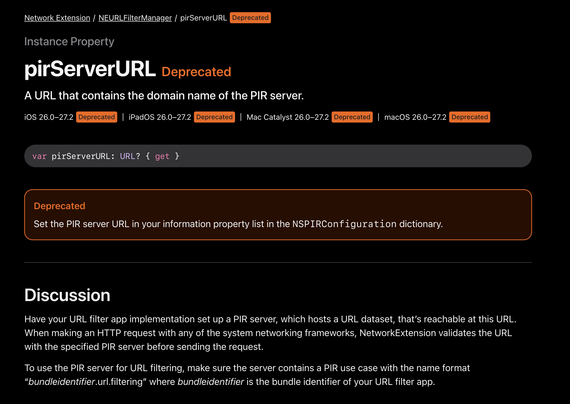The height and width of the screenshot is (404, 570).
Task: Open the NEURLFilterManager breadcrumb link
Action: [x=135, y=18]
